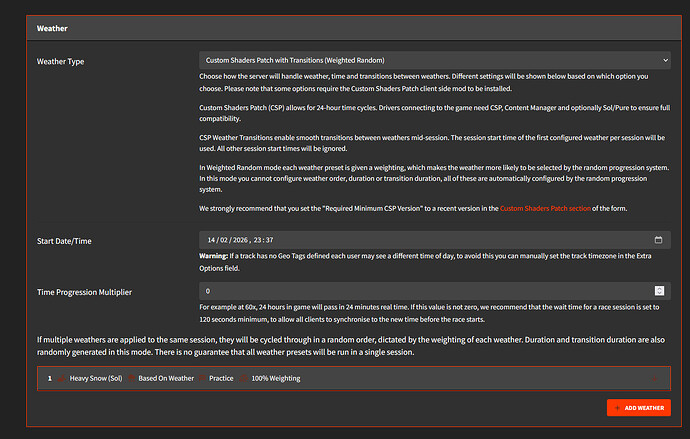Click the 100% Weighting value
The image size is (690, 439).
click(275, 378)
